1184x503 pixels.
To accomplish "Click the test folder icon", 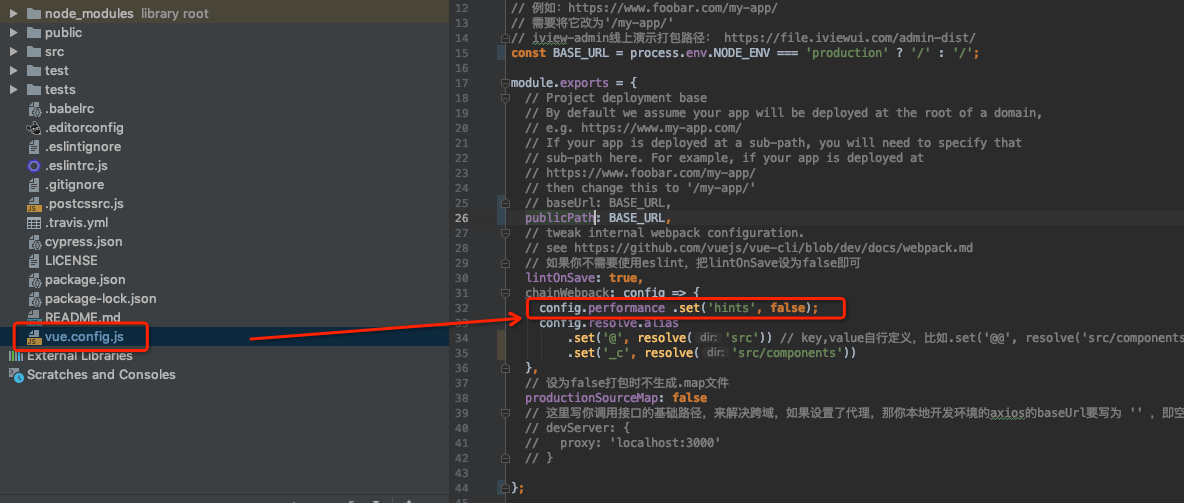I will click(33, 70).
